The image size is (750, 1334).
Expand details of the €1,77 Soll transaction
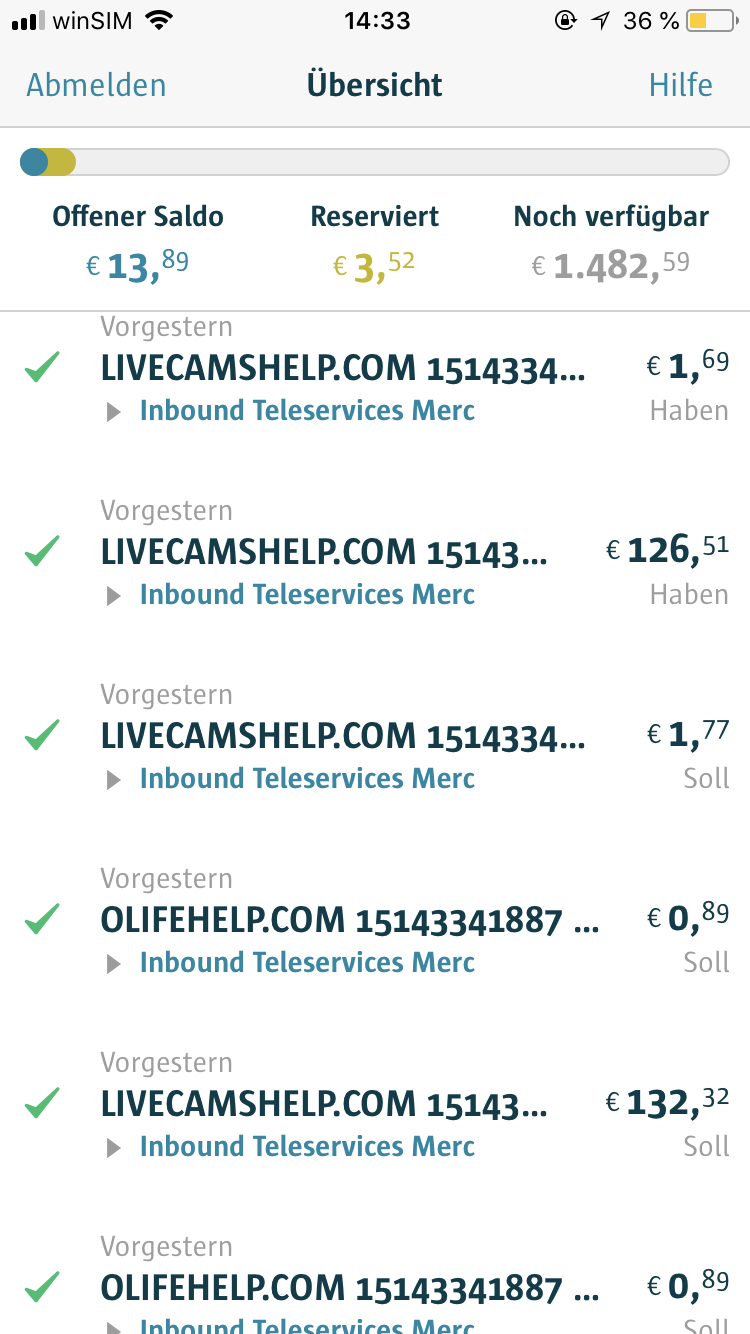click(115, 780)
